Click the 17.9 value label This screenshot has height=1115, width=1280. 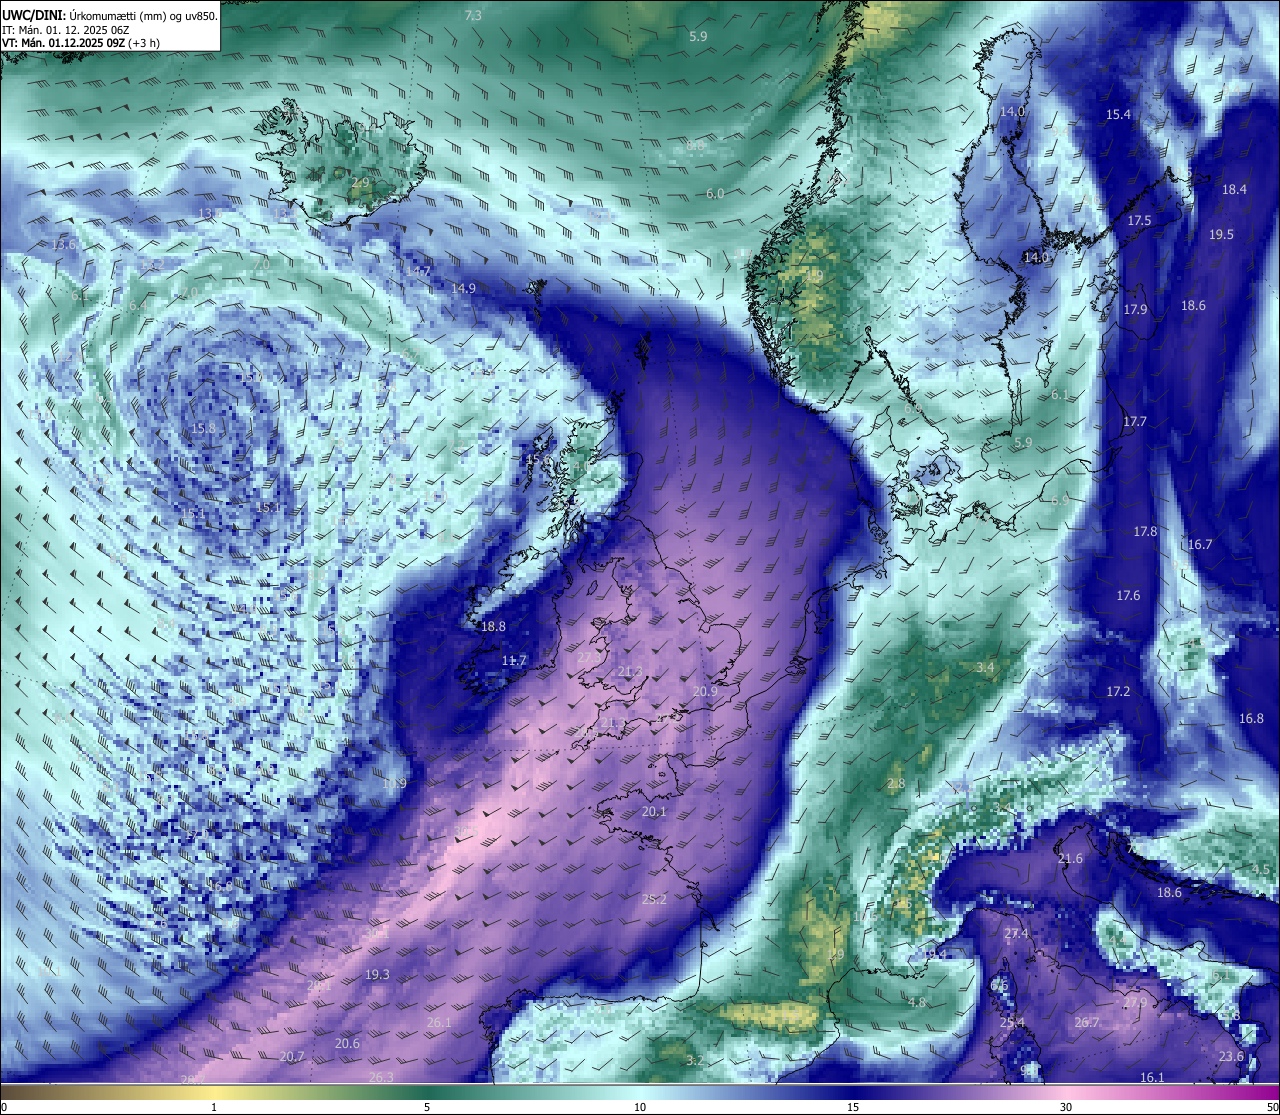(x=1135, y=310)
